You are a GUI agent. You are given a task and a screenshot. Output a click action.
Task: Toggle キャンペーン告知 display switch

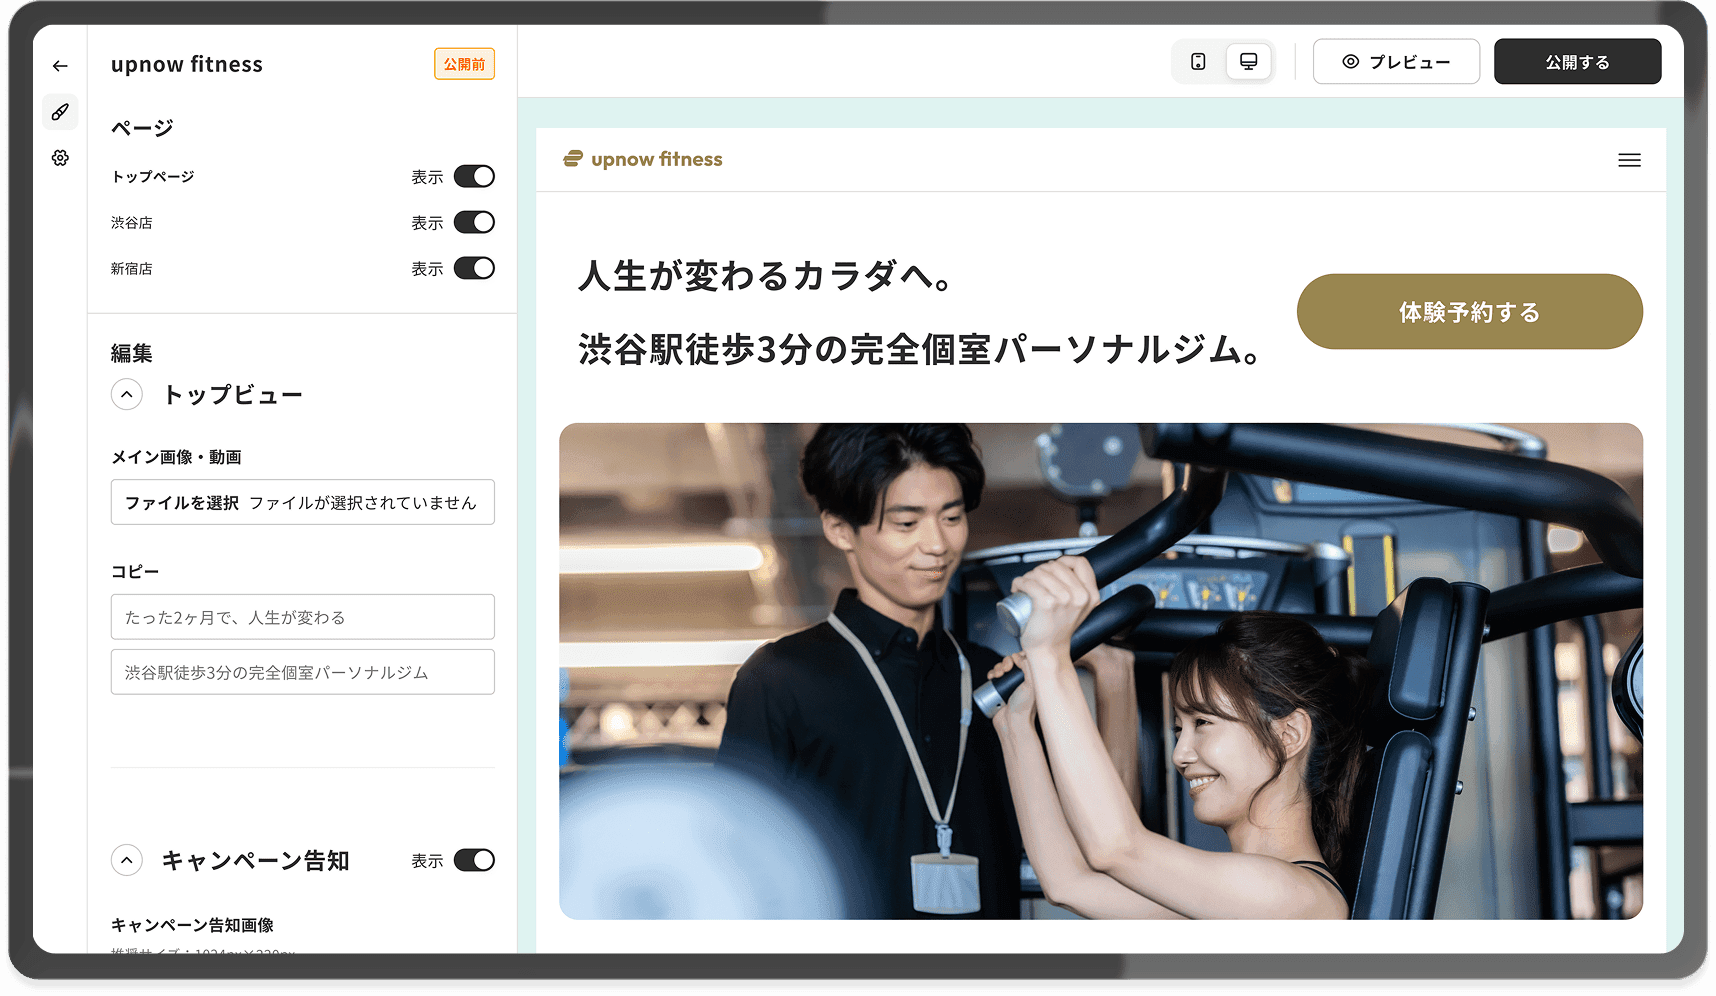click(474, 860)
